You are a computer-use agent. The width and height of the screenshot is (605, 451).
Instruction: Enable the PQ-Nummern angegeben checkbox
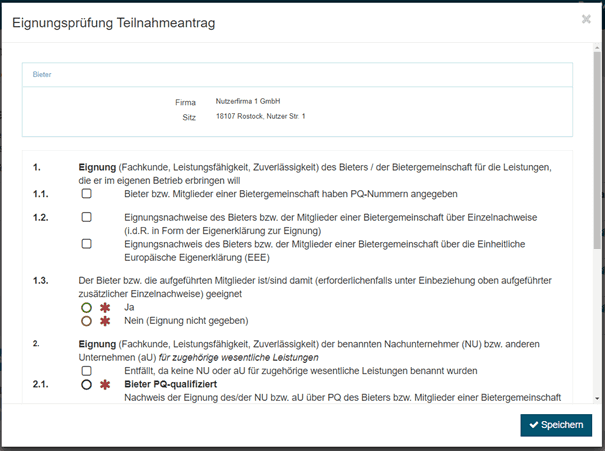pyautogui.click(x=87, y=193)
